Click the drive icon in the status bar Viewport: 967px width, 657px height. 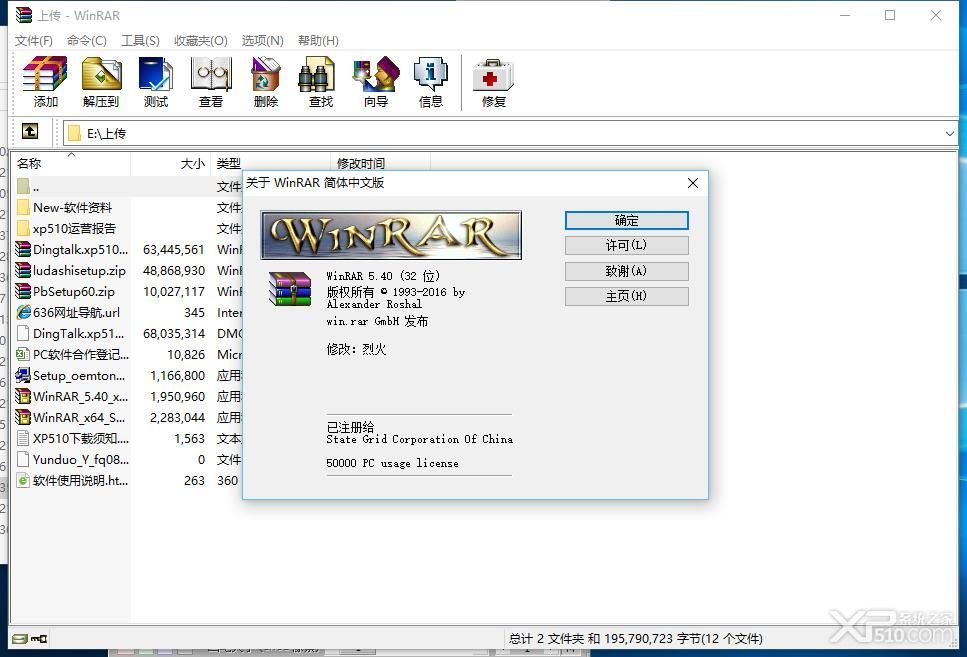point(20,638)
